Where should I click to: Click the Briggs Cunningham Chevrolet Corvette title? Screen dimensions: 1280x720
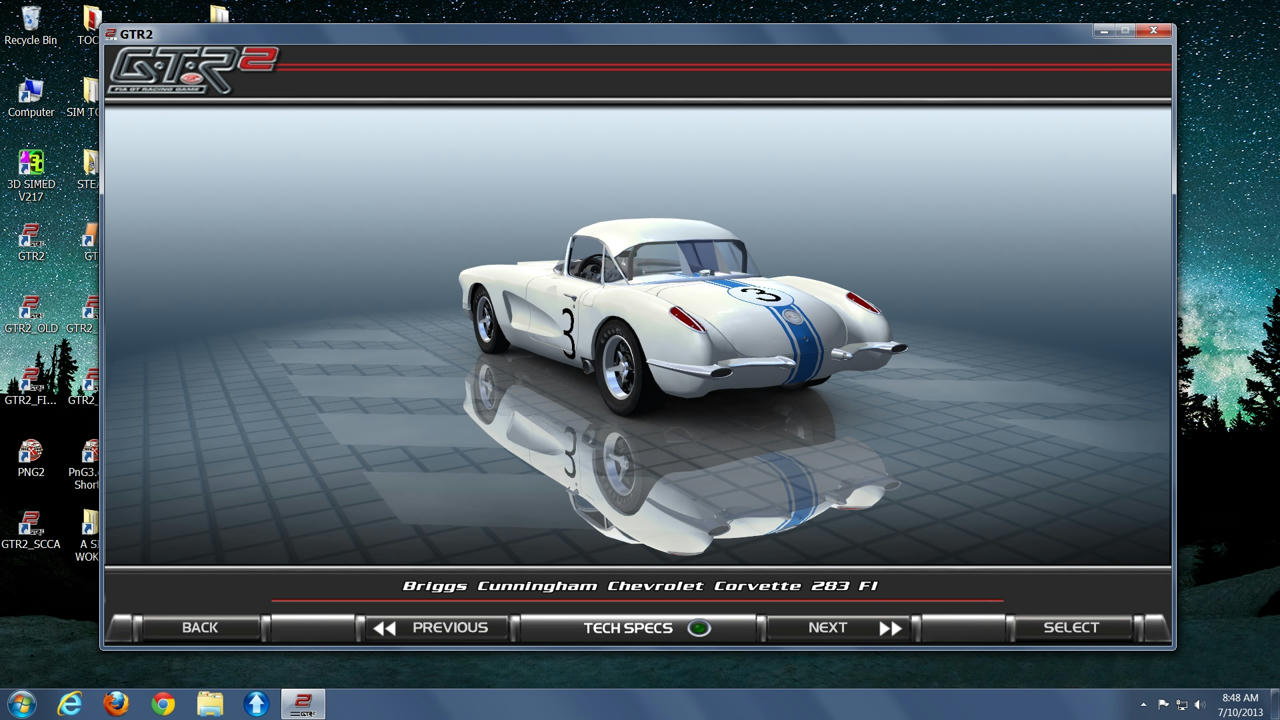[x=640, y=586]
